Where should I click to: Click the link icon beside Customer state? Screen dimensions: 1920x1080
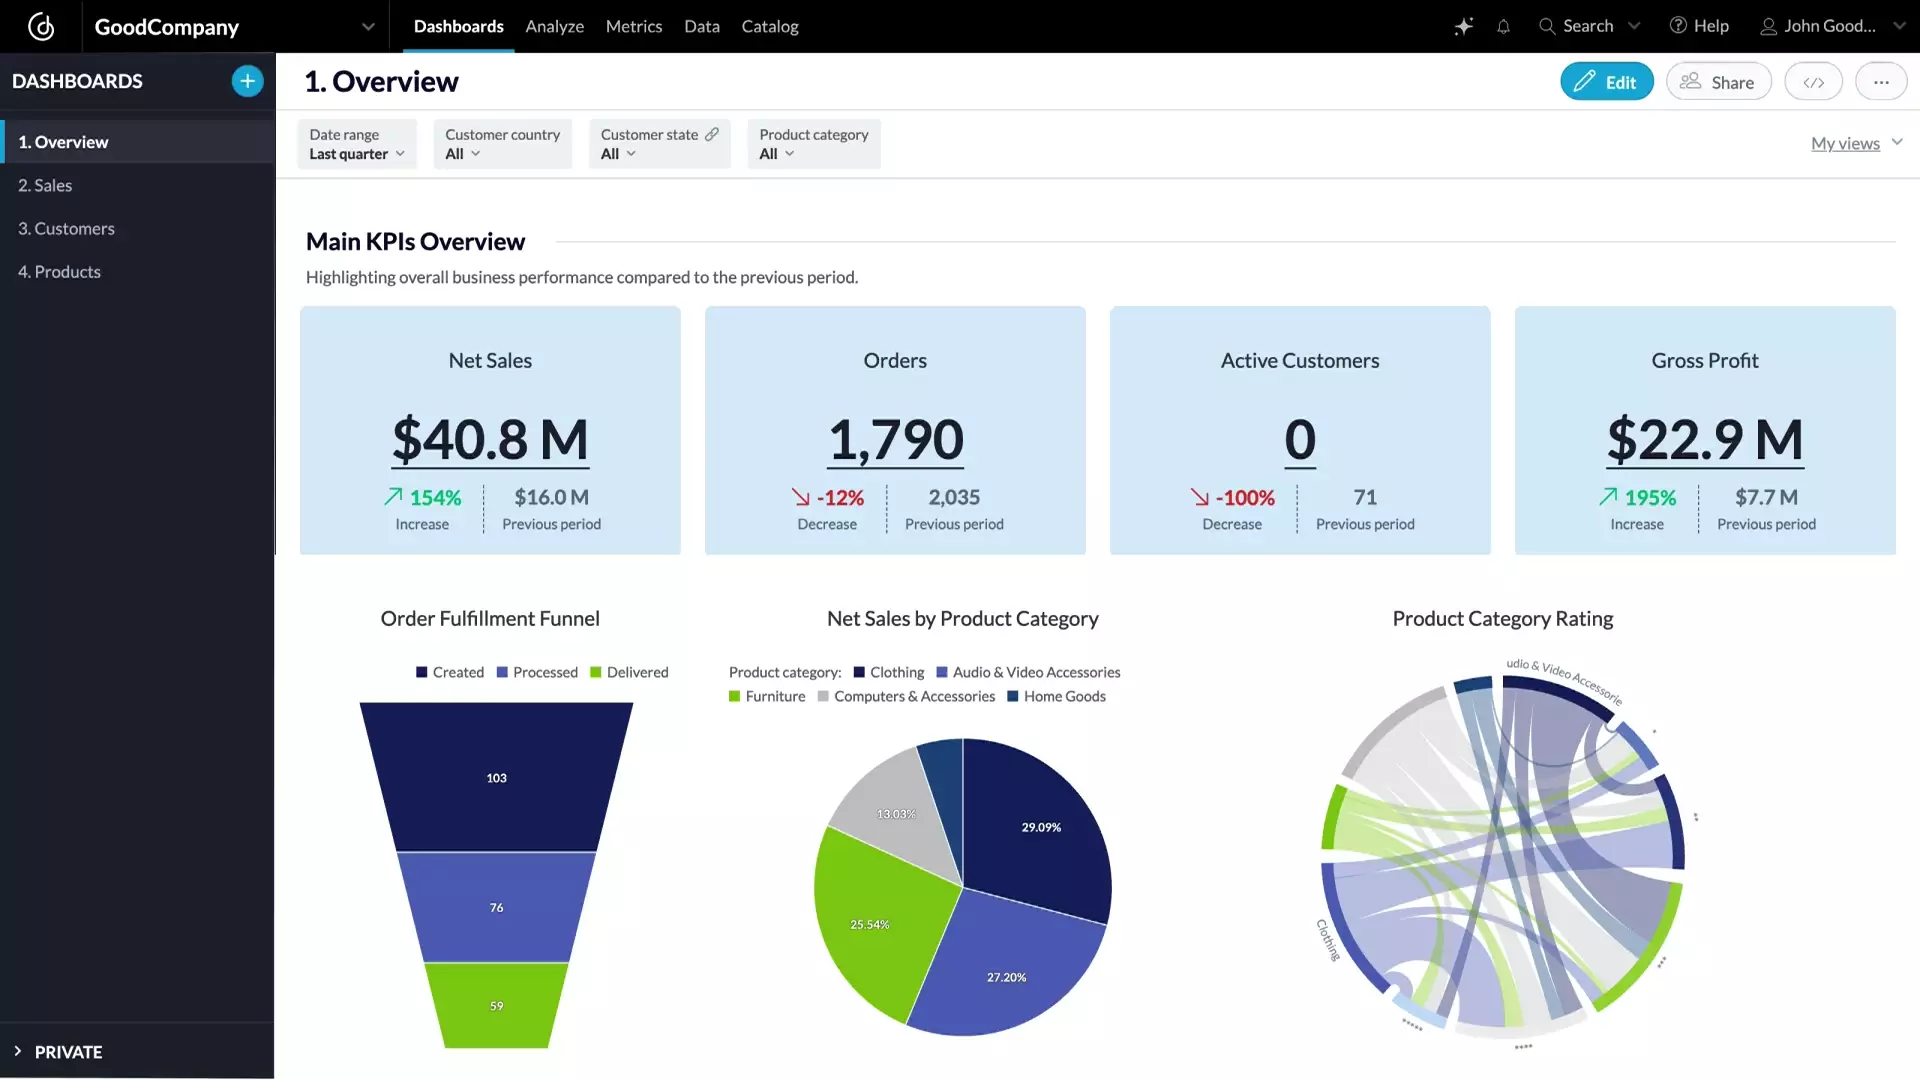point(712,134)
